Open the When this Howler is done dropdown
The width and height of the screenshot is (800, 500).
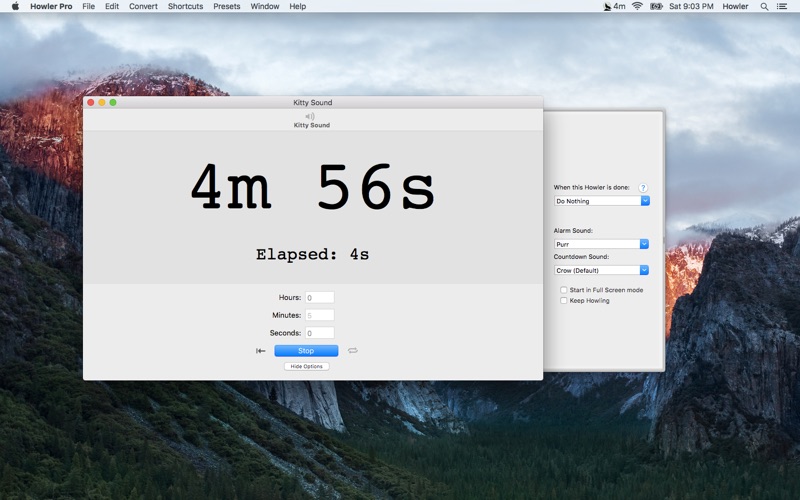[602, 201]
